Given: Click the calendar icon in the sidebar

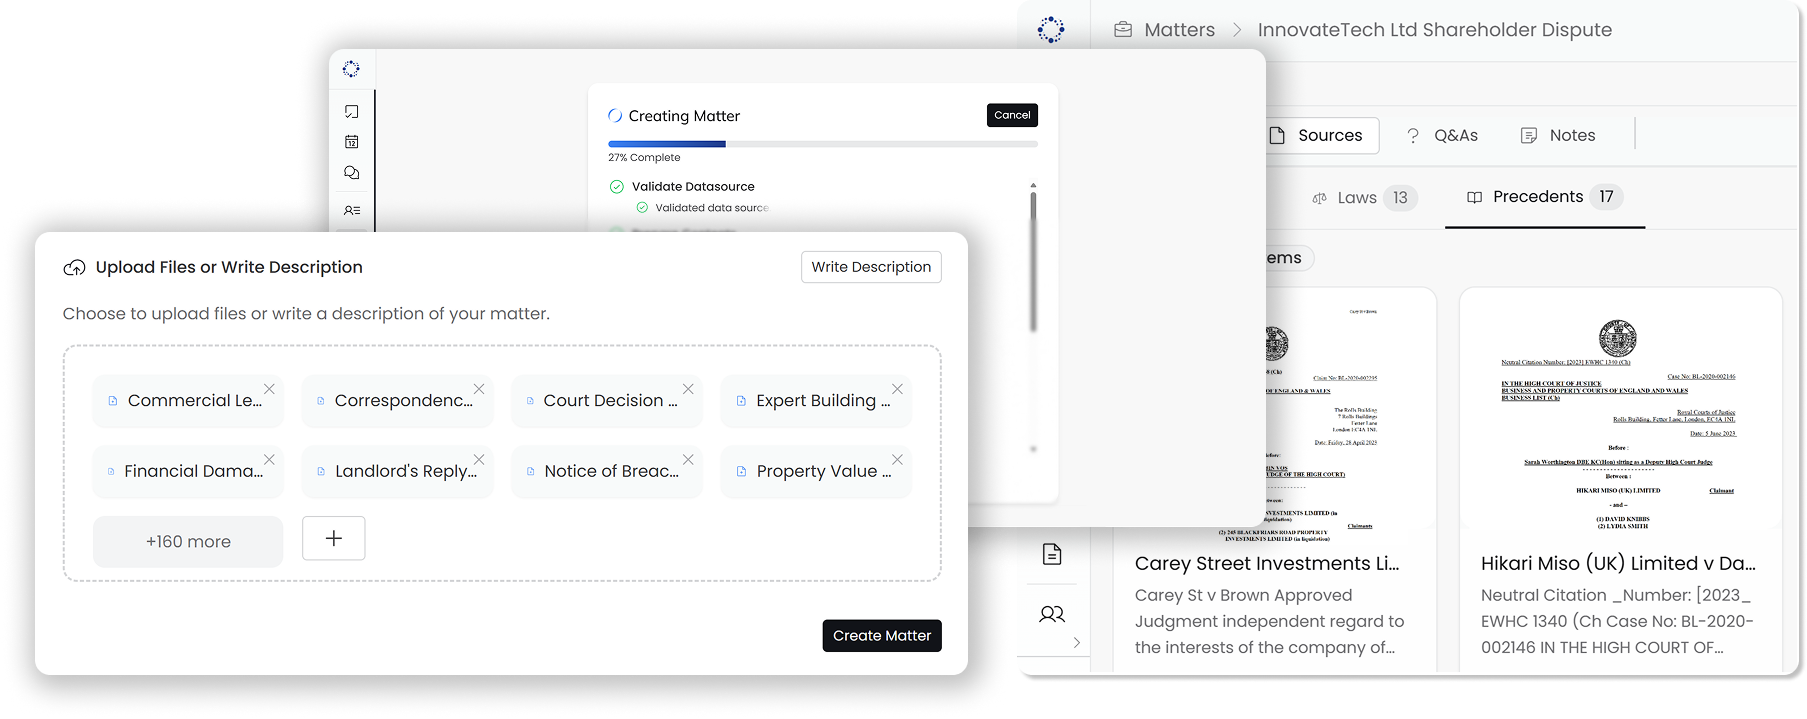Looking at the screenshot, I should (351, 142).
